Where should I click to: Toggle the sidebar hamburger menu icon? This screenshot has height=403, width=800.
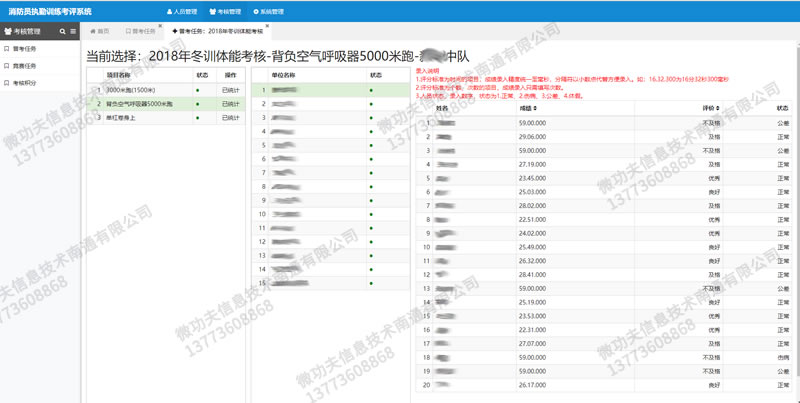tap(73, 31)
